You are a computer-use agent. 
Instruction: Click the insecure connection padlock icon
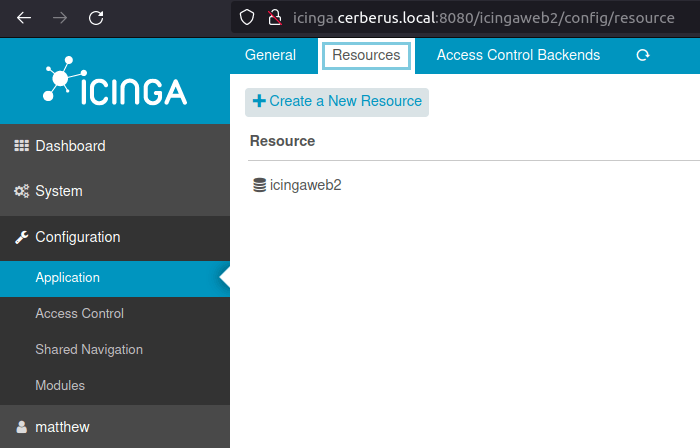pyautogui.click(x=275, y=18)
